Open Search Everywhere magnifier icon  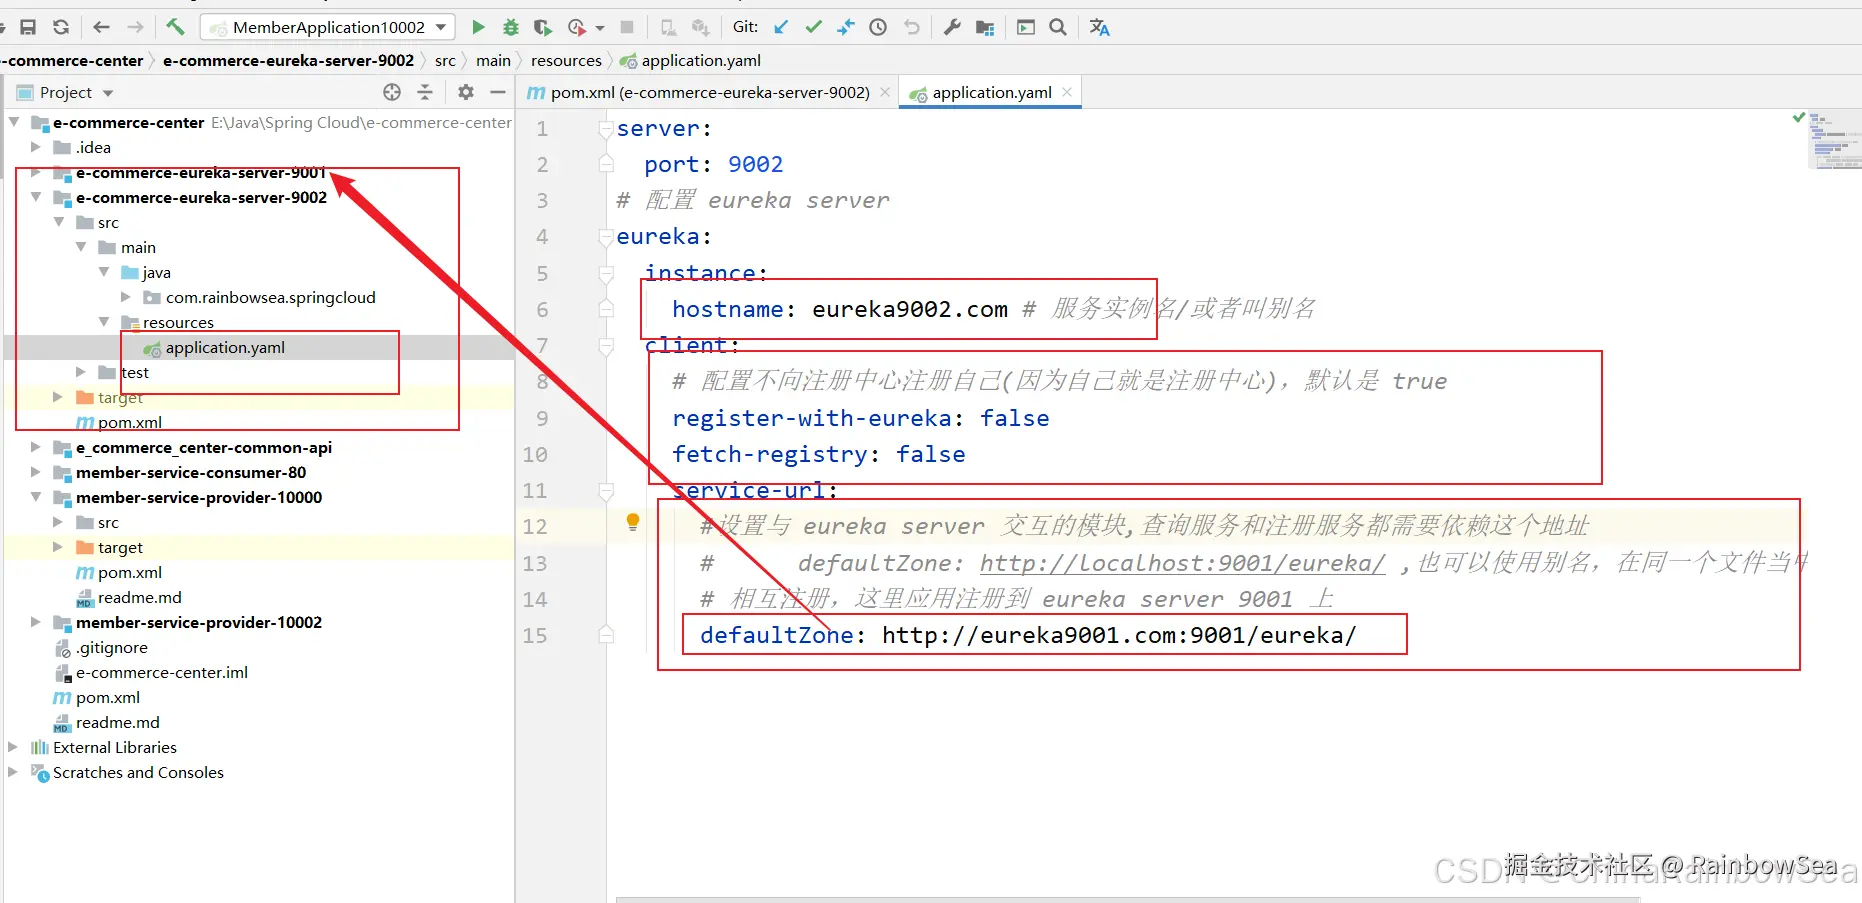click(x=1058, y=27)
